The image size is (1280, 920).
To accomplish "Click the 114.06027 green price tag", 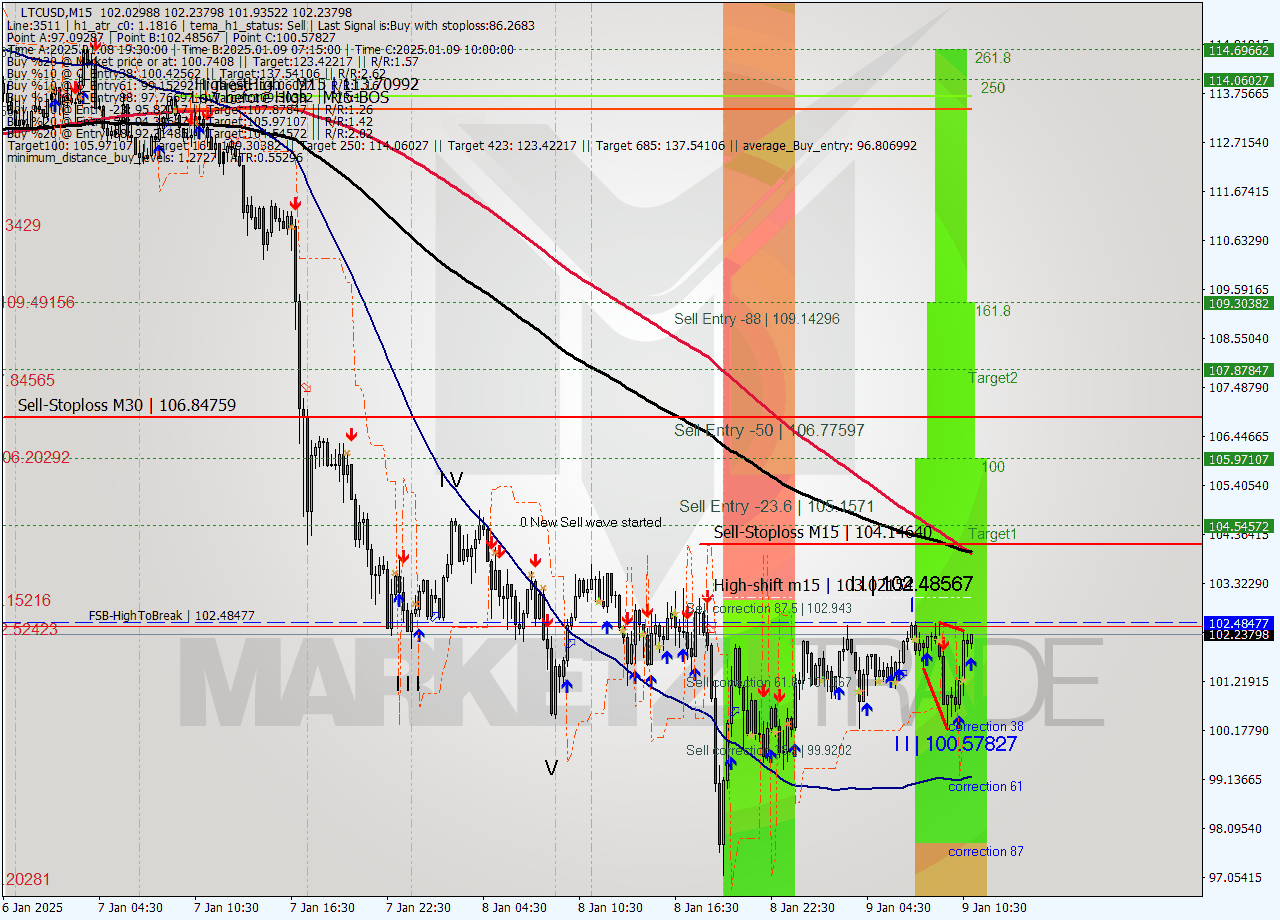I will [x=1239, y=80].
